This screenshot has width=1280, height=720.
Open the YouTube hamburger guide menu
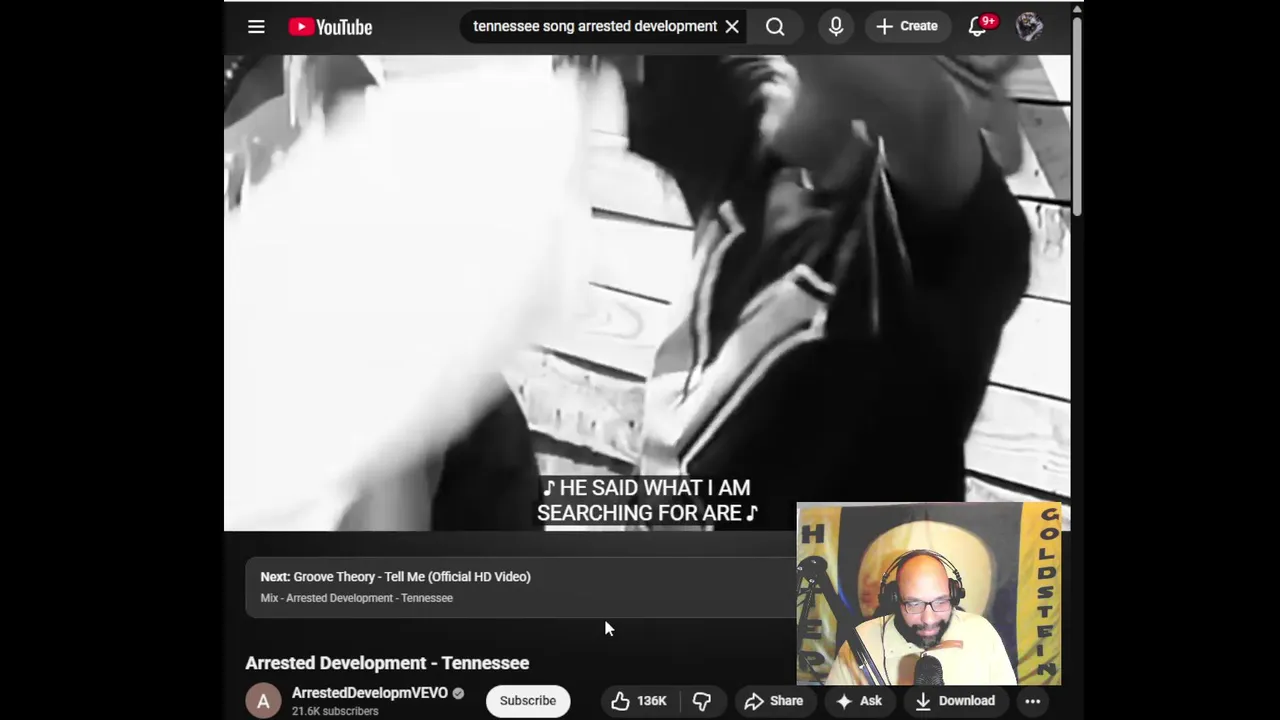(x=256, y=27)
